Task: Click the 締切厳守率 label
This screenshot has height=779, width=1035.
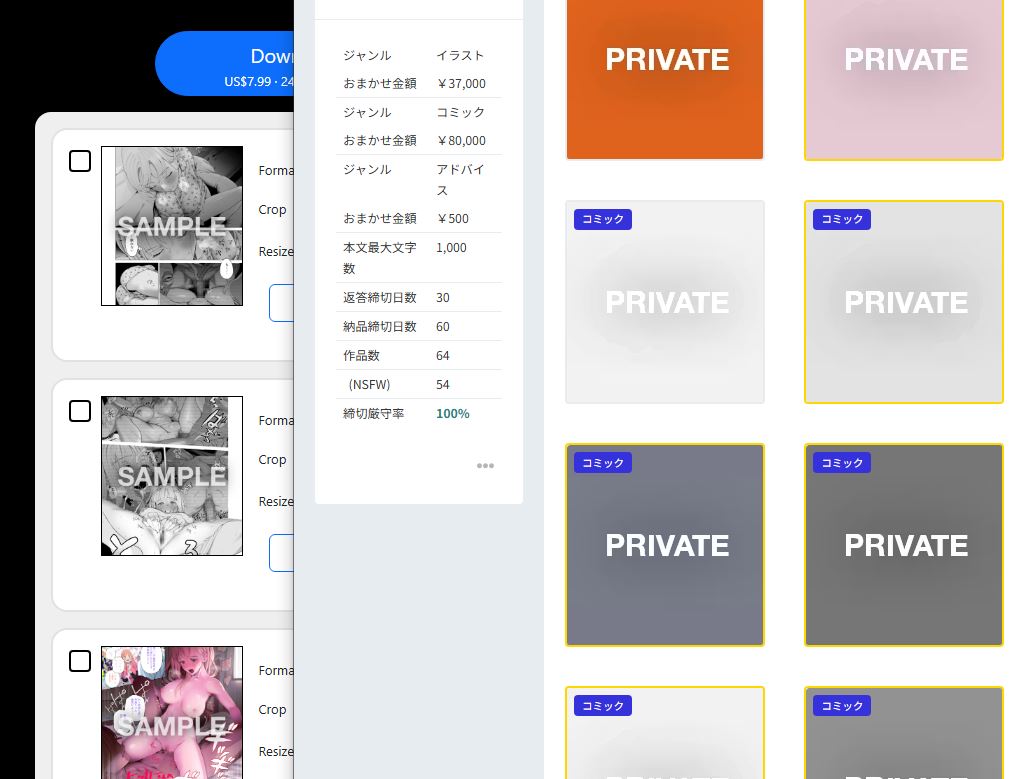Action: pos(374,414)
